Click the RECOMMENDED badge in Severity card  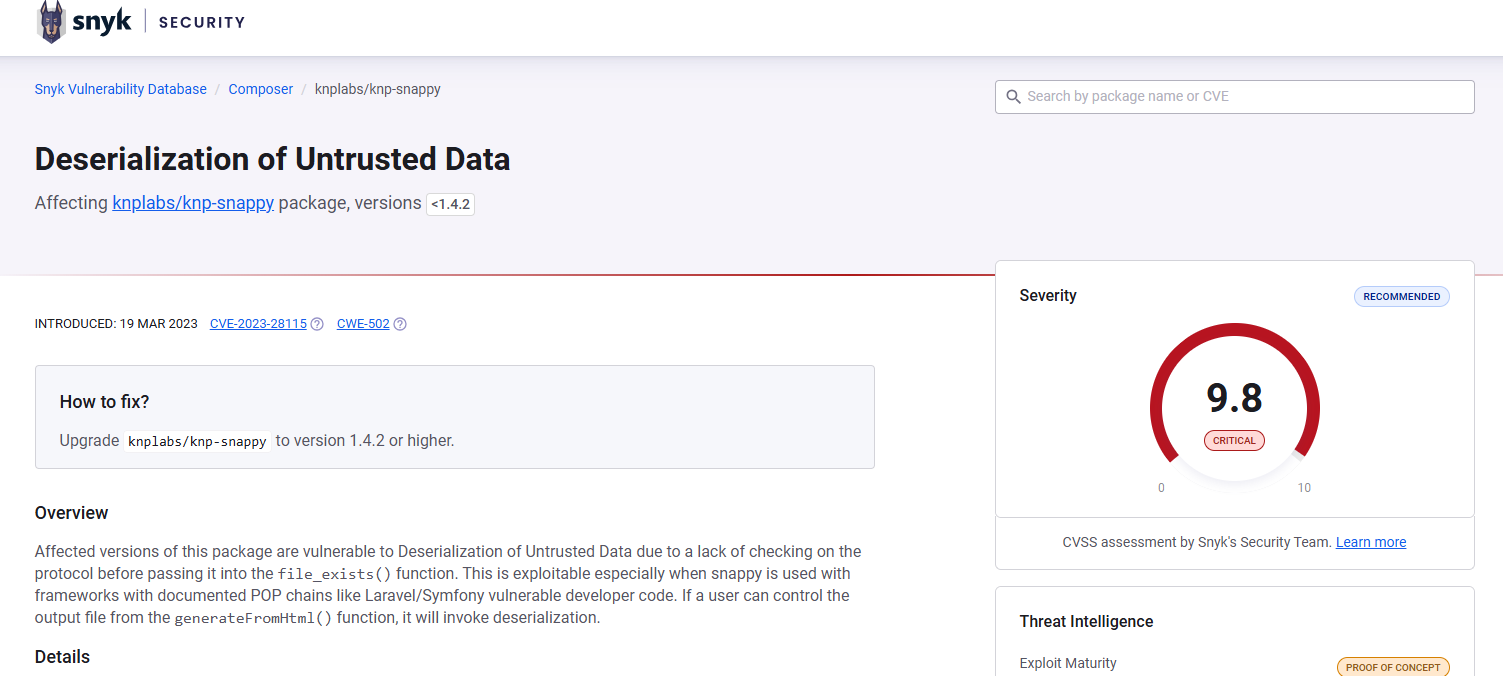coord(1401,297)
